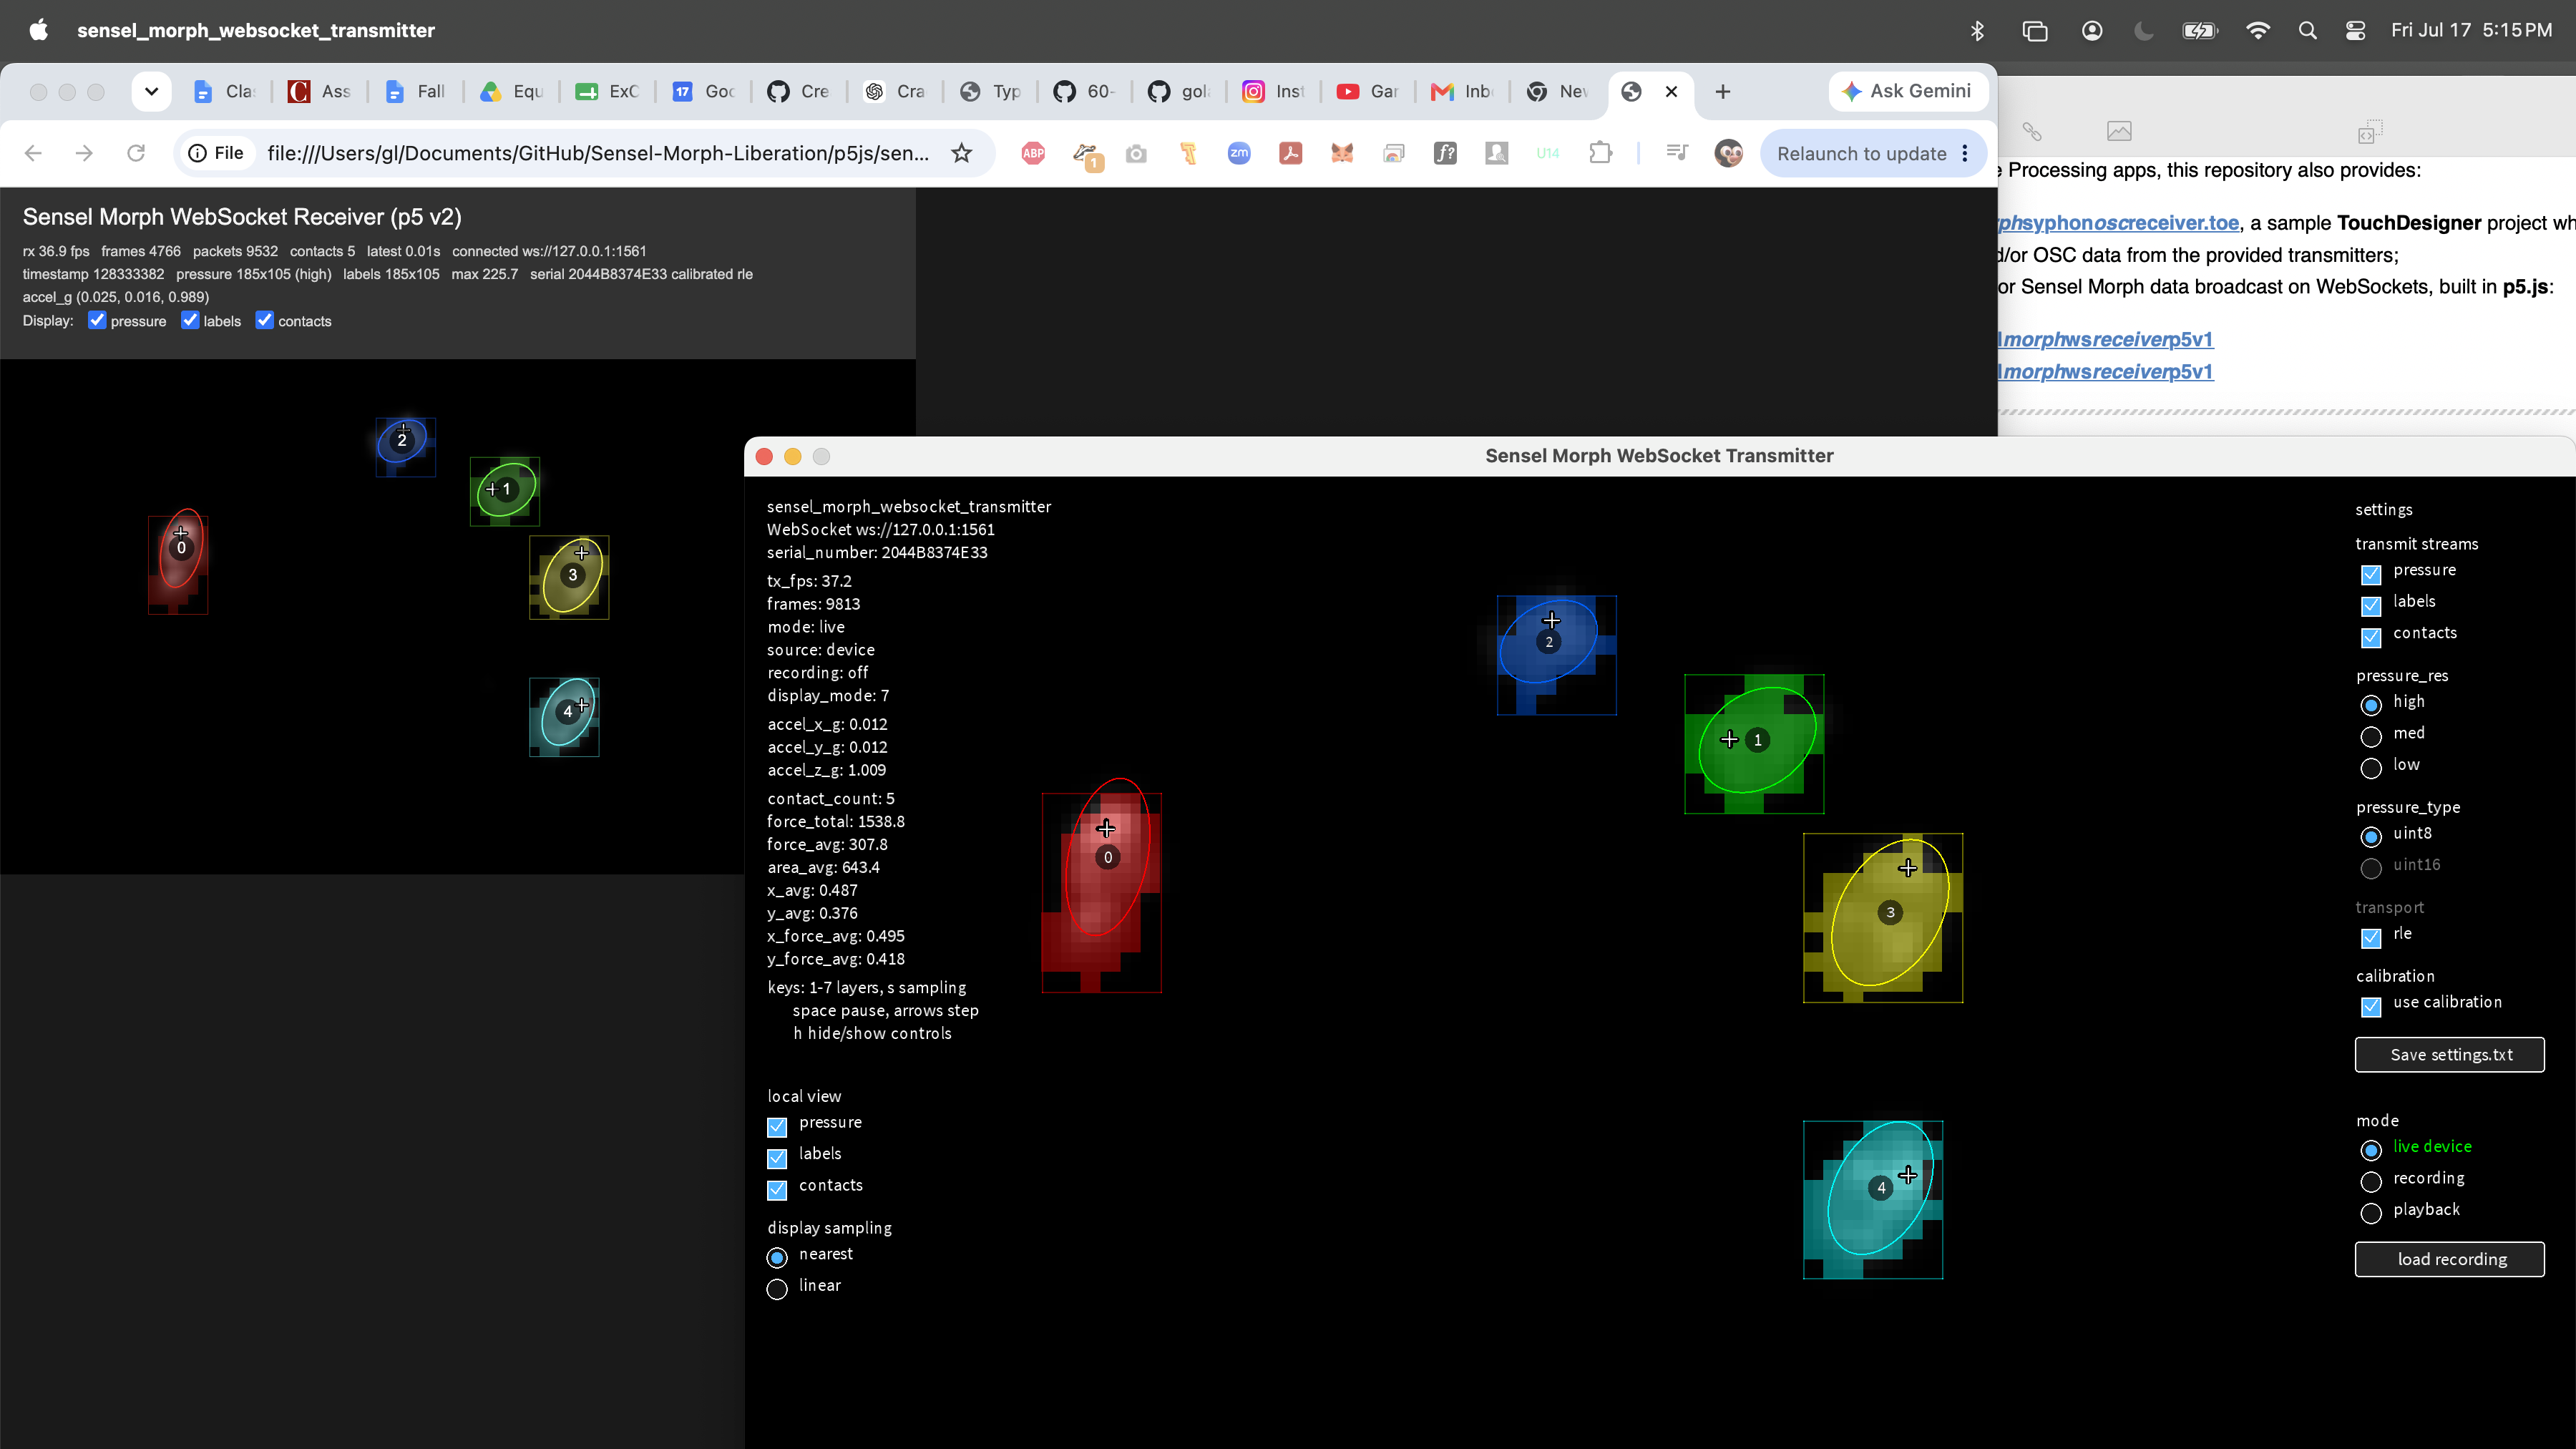Select low pressure_res radio button
Viewport: 2576px width, 1449px height.
pyautogui.click(x=2371, y=768)
